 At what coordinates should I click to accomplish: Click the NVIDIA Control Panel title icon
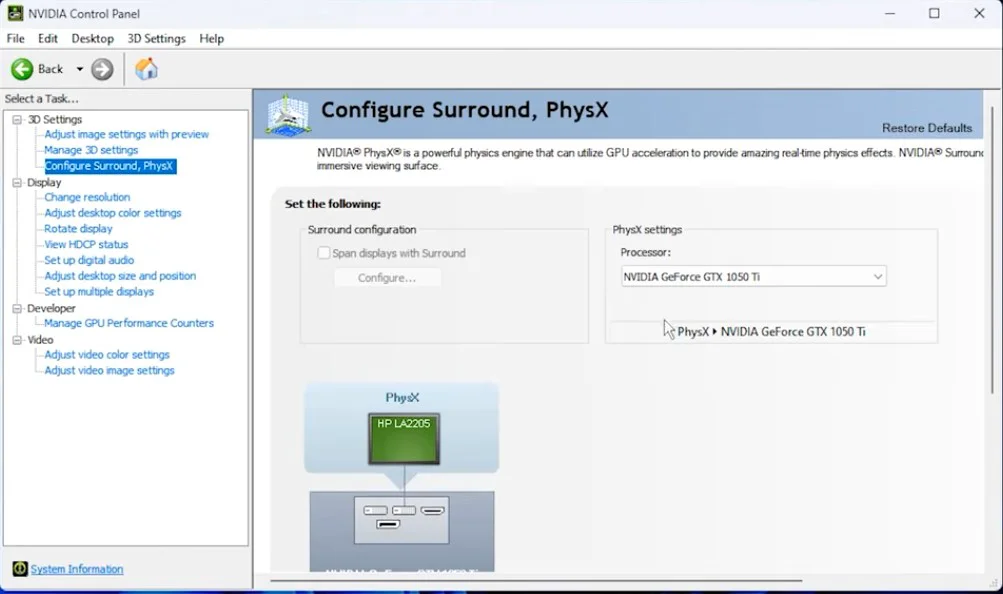click(15, 14)
